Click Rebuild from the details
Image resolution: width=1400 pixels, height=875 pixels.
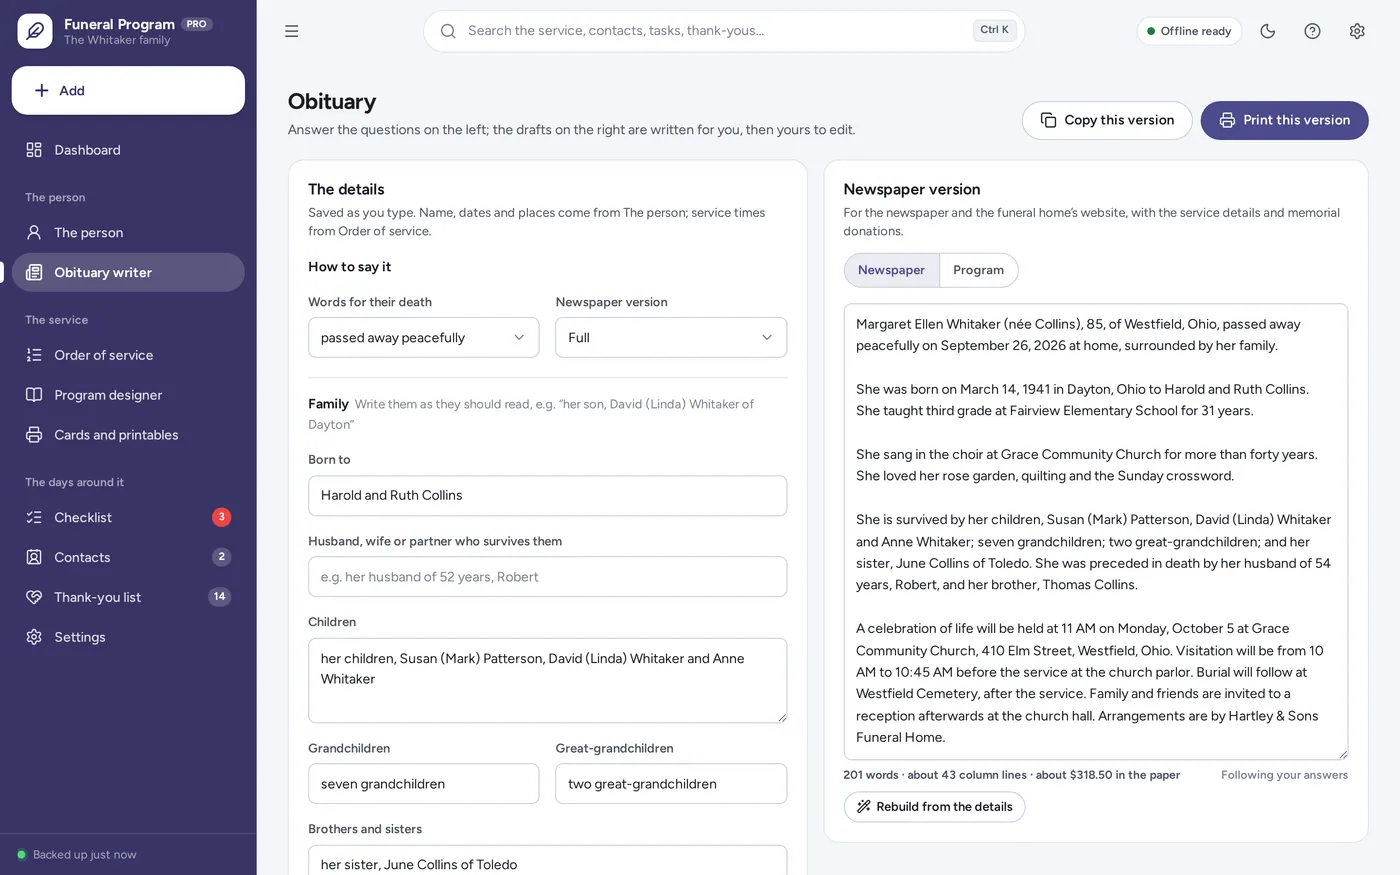pos(934,807)
